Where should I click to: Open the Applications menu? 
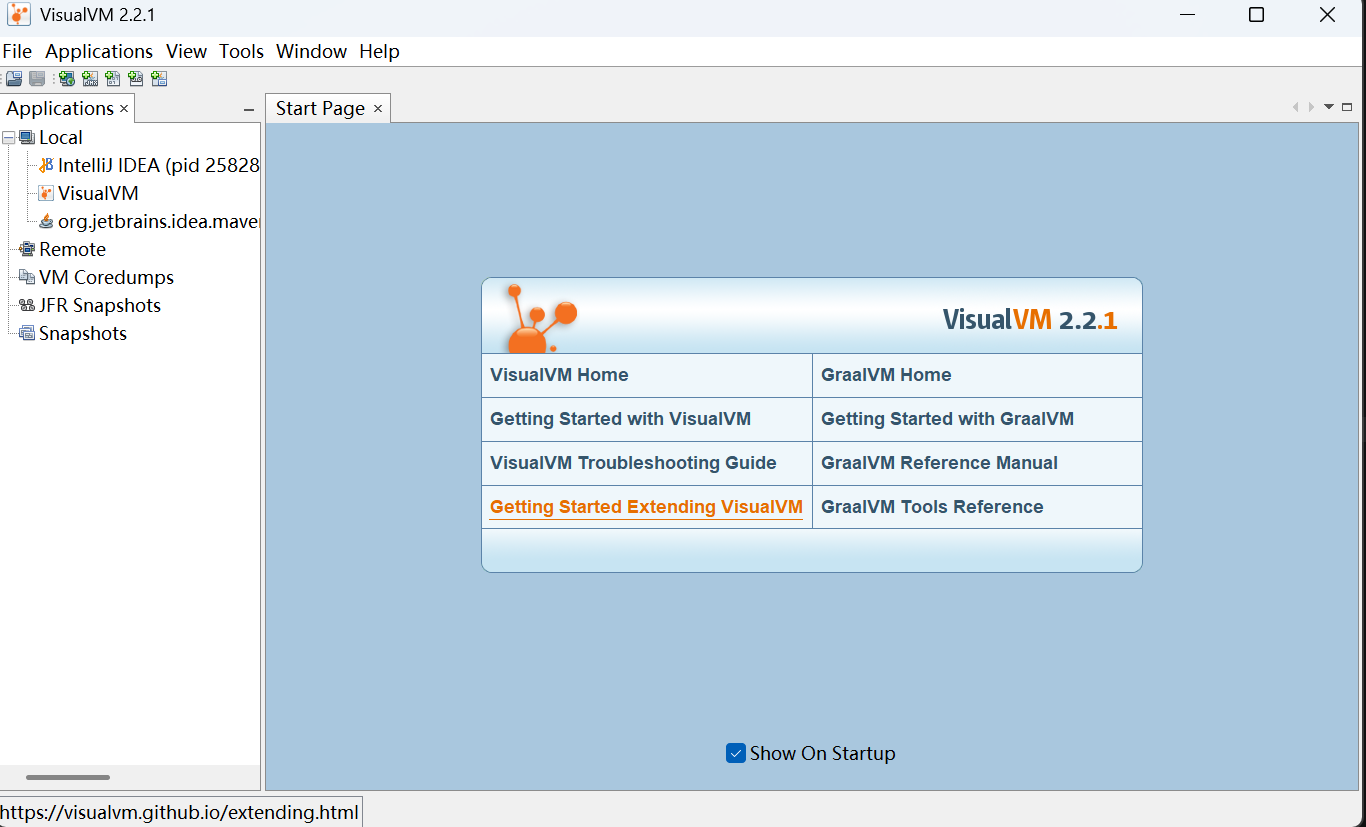[99, 51]
